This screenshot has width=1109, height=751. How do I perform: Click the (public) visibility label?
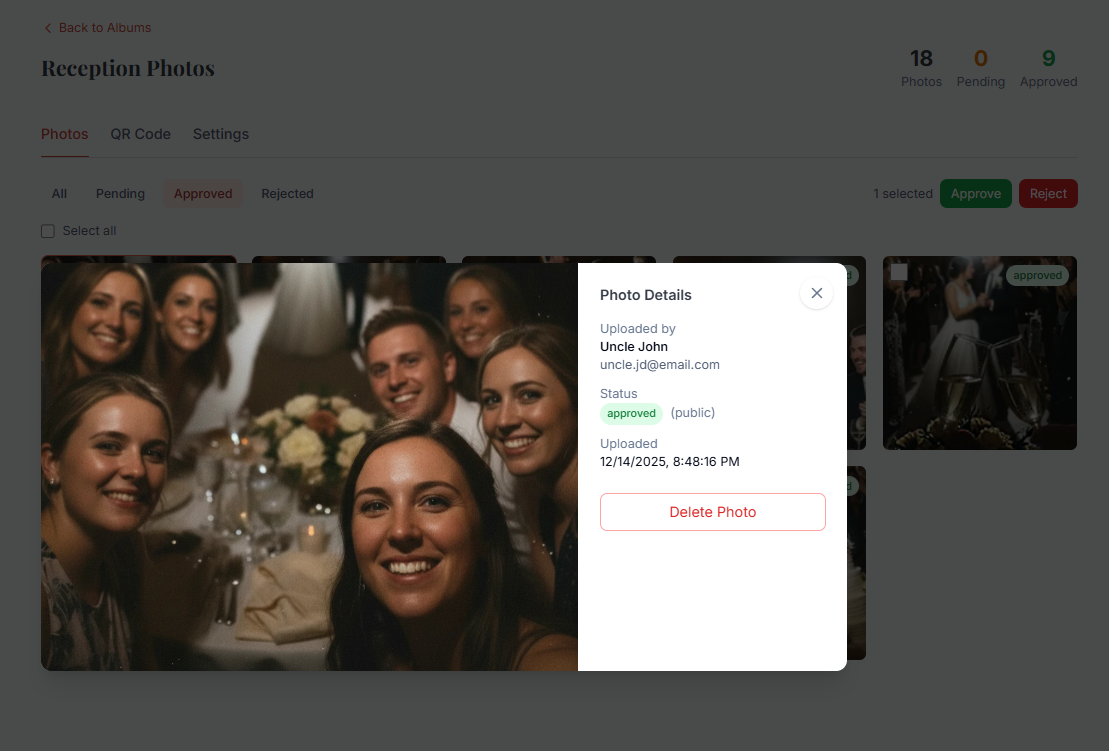(x=692, y=413)
